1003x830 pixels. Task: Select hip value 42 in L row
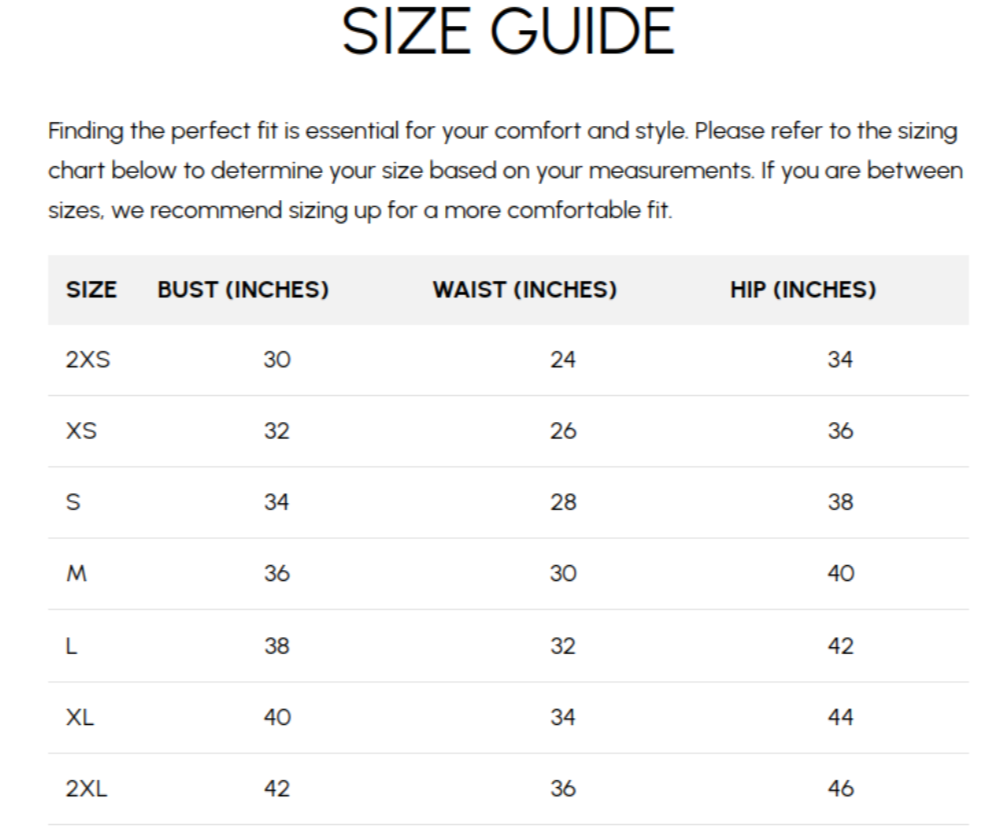(x=841, y=646)
